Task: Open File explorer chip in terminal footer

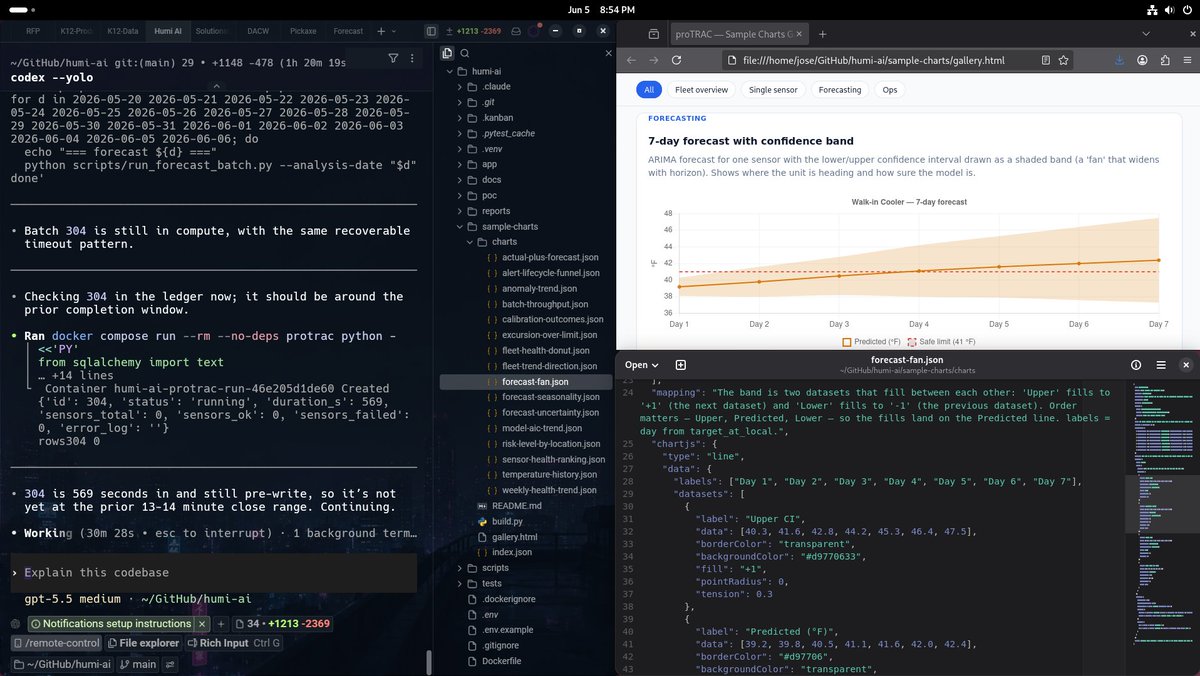Action: (x=143, y=643)
